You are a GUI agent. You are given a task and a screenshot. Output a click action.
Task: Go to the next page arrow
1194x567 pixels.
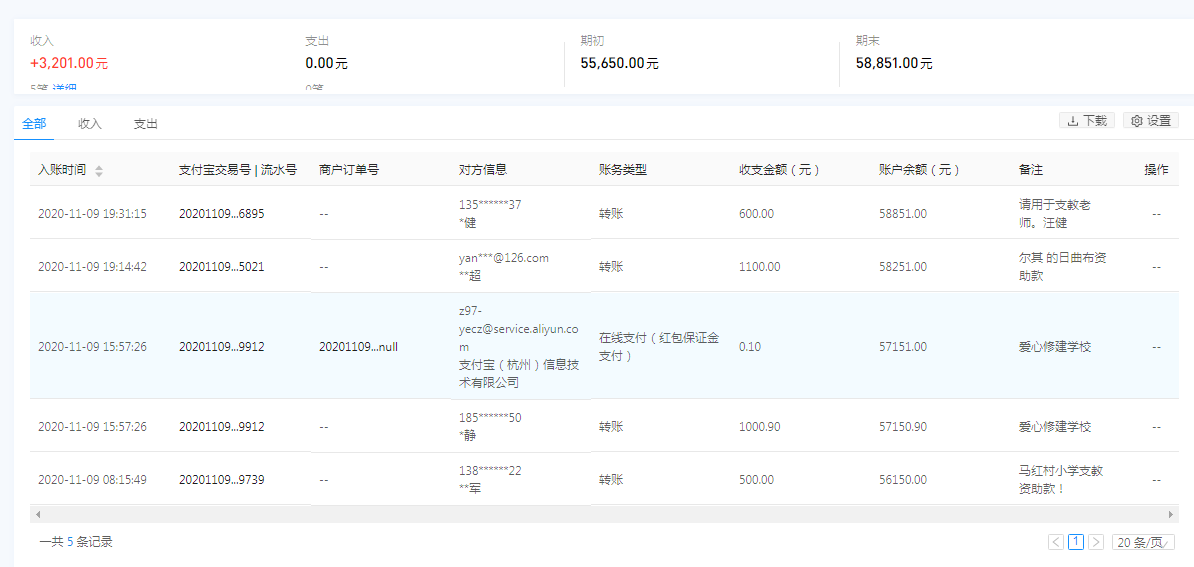[1096, 542]
